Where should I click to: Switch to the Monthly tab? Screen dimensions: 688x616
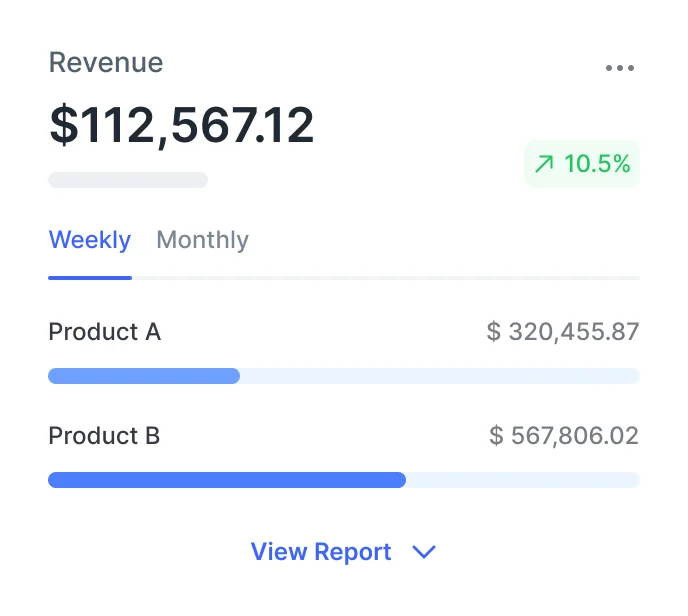tap(203, 240)
